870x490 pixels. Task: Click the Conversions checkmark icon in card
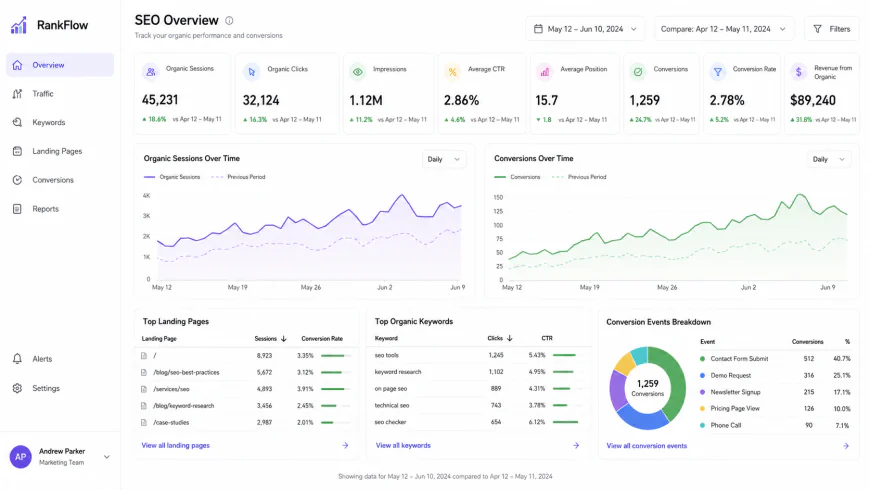638,72
